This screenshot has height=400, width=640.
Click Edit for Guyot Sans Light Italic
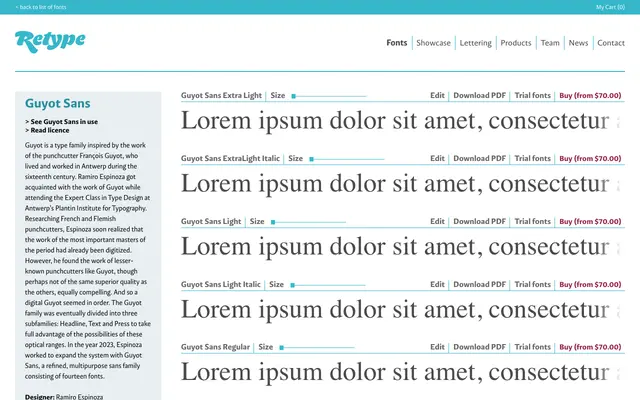pos(437,284)
